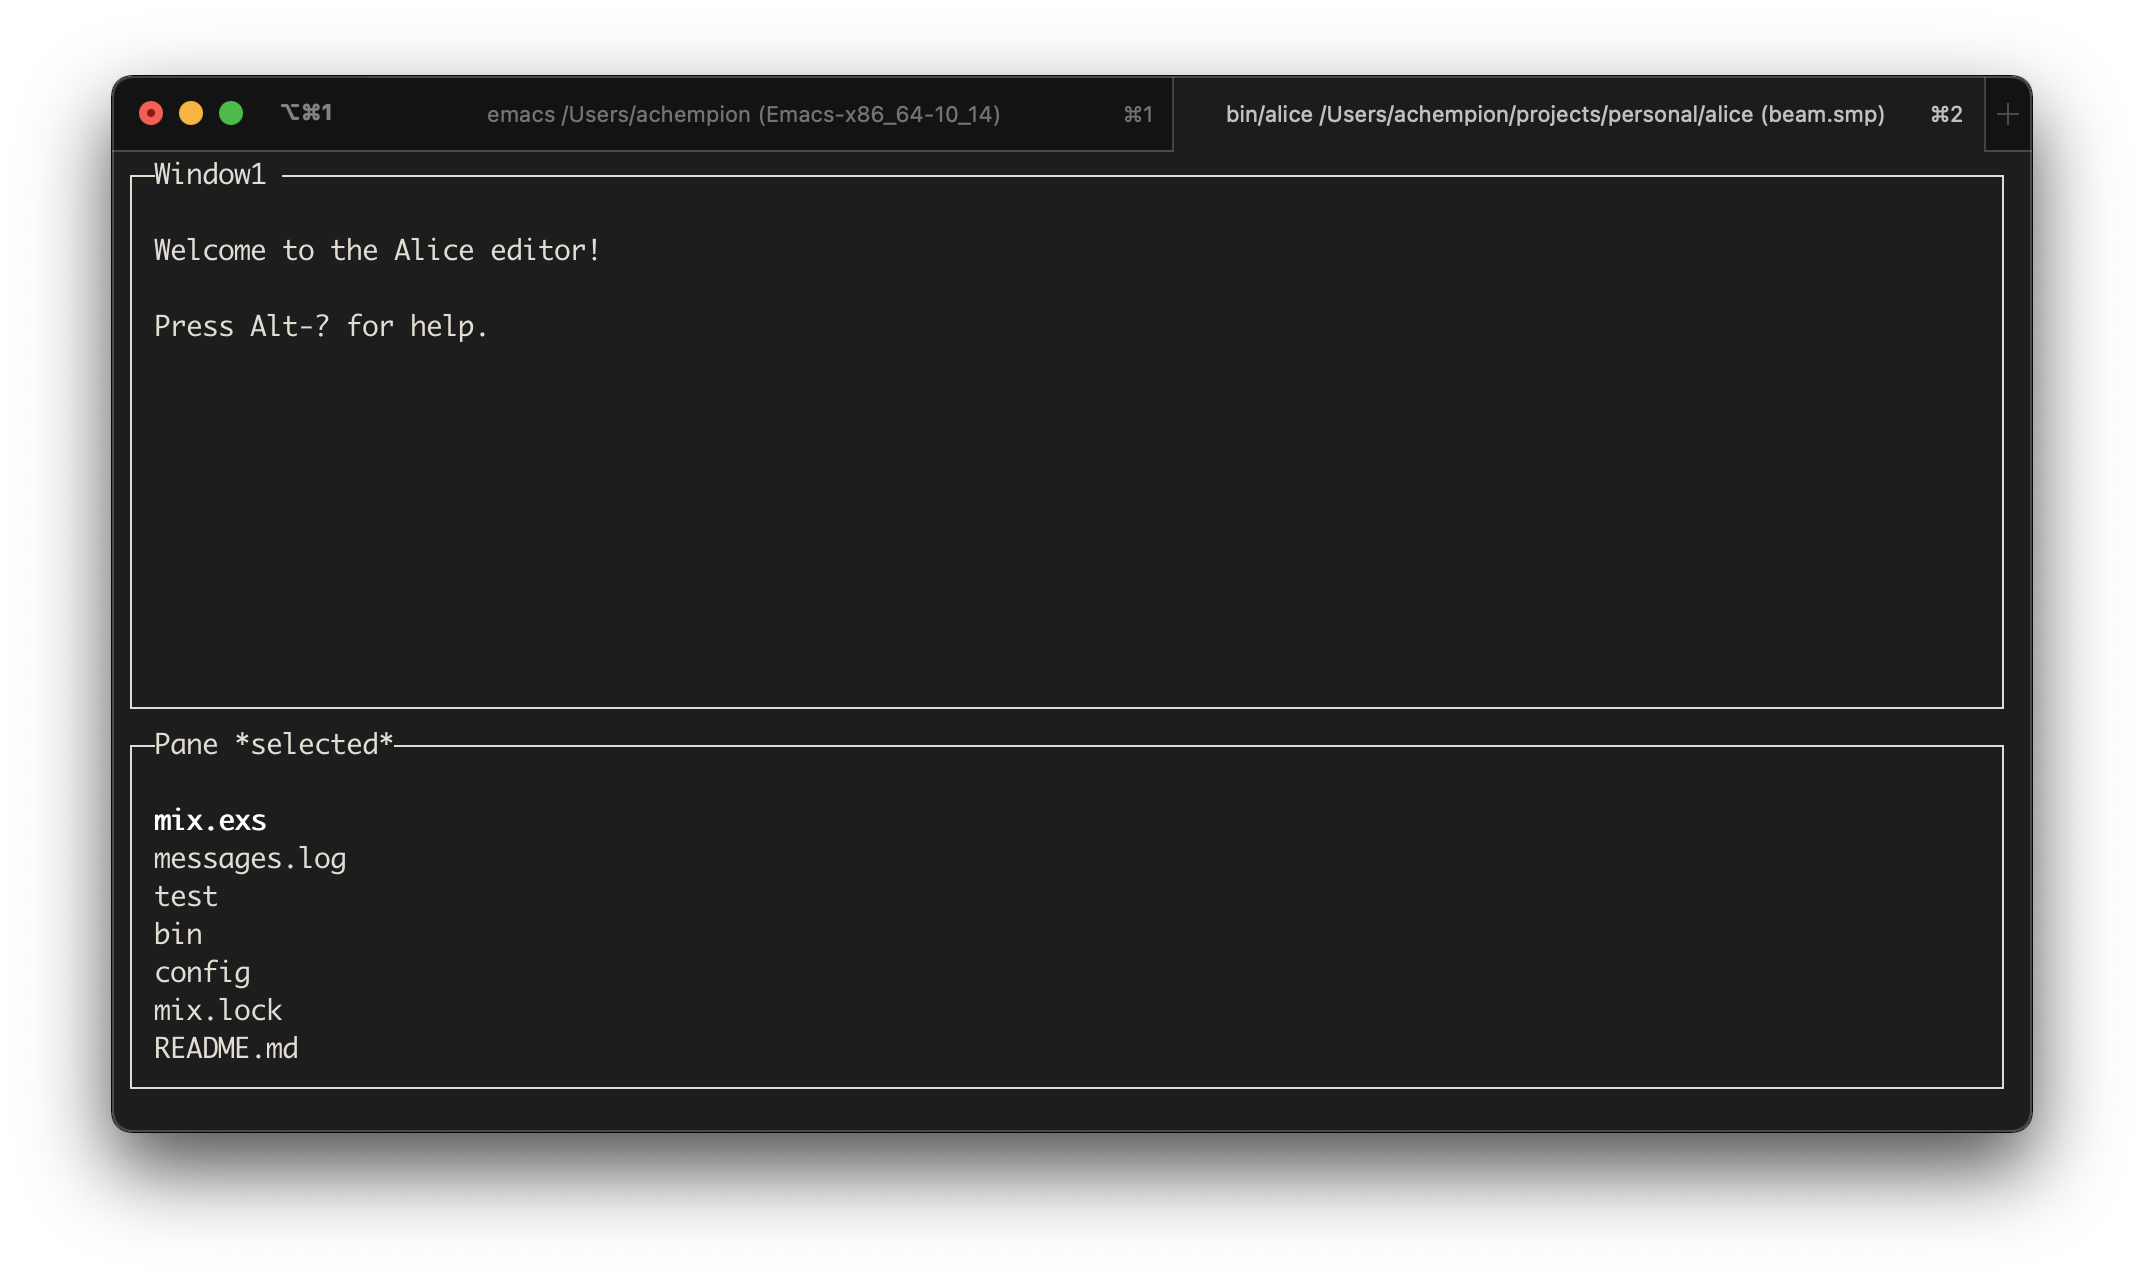The height and width of the screenshot is (1280, 2144).
Task: Click the ⌘2 shortcut indicator on alice tab
Action: point(1946,114)
